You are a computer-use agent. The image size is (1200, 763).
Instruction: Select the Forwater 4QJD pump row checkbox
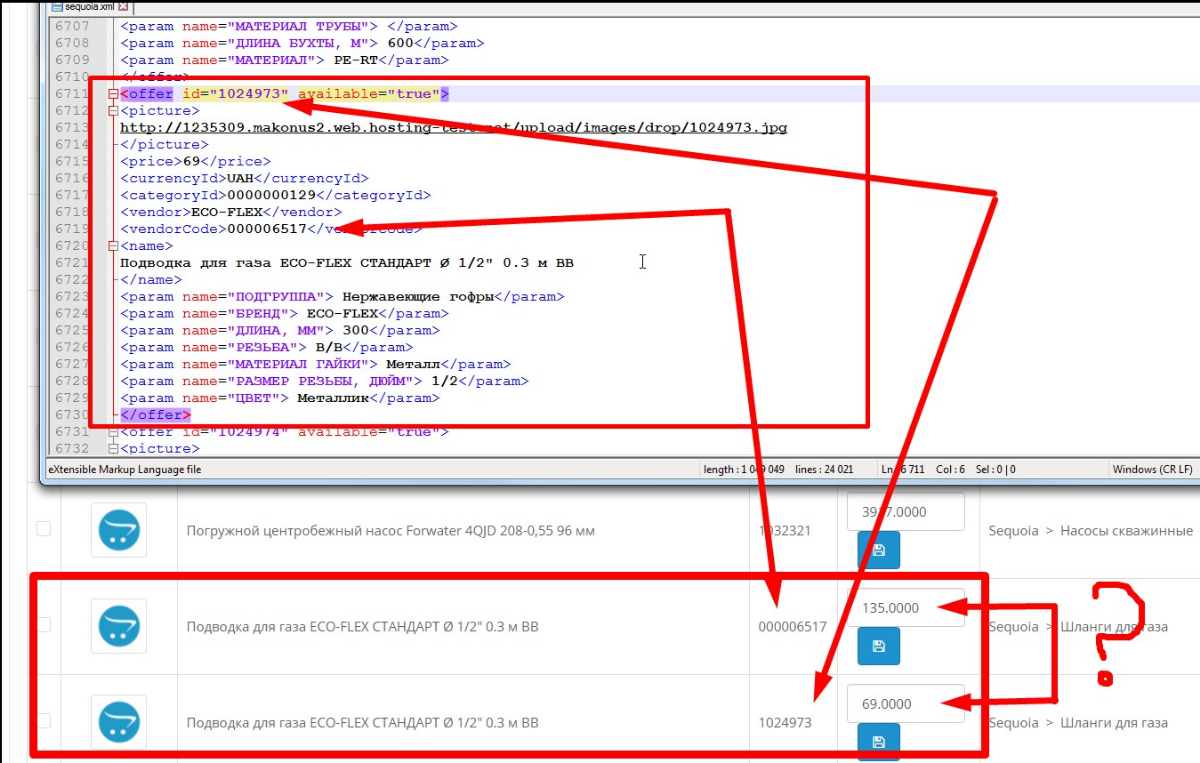[44, 529]
